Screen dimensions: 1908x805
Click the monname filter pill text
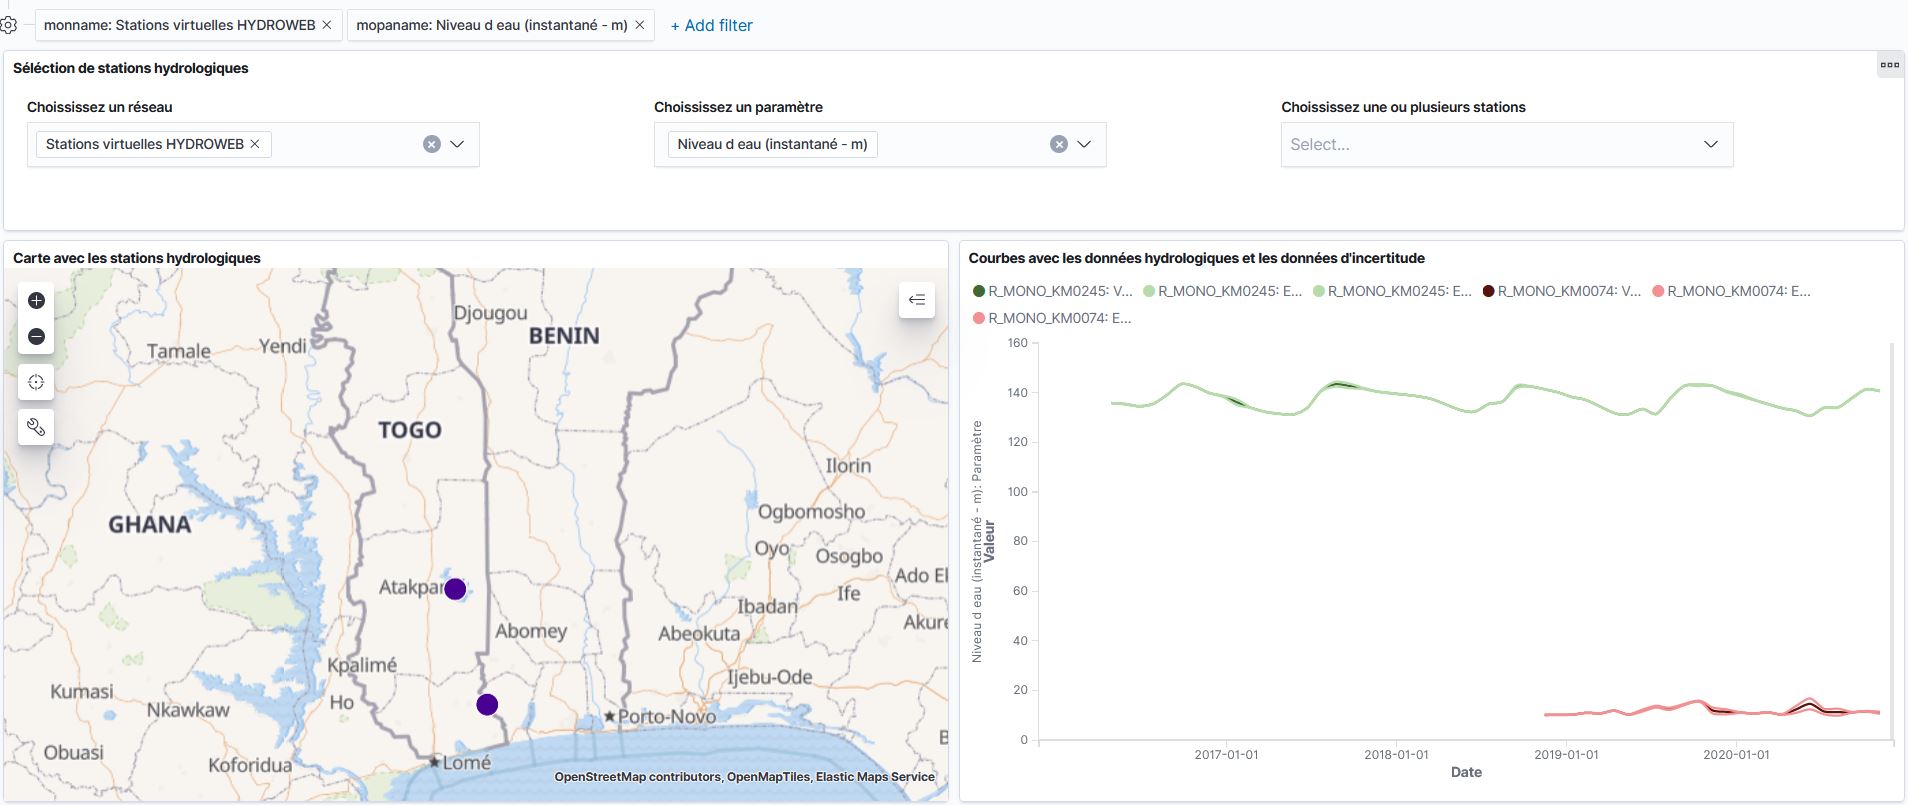pos(180,25)
